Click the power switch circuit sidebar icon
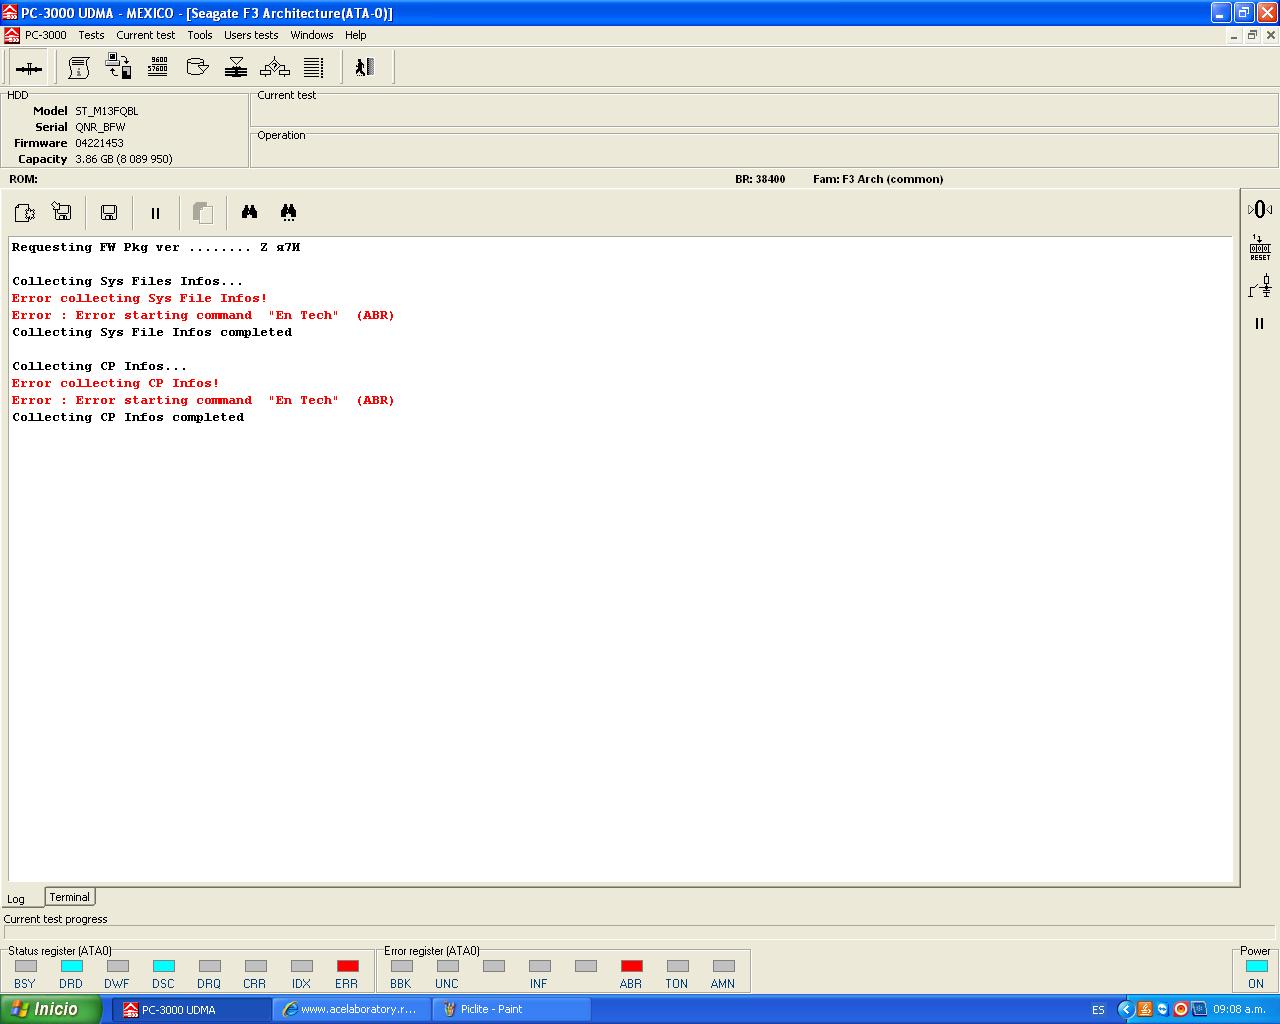The height and width of the screenshot is (1024, 1280). click(1259, 287)
